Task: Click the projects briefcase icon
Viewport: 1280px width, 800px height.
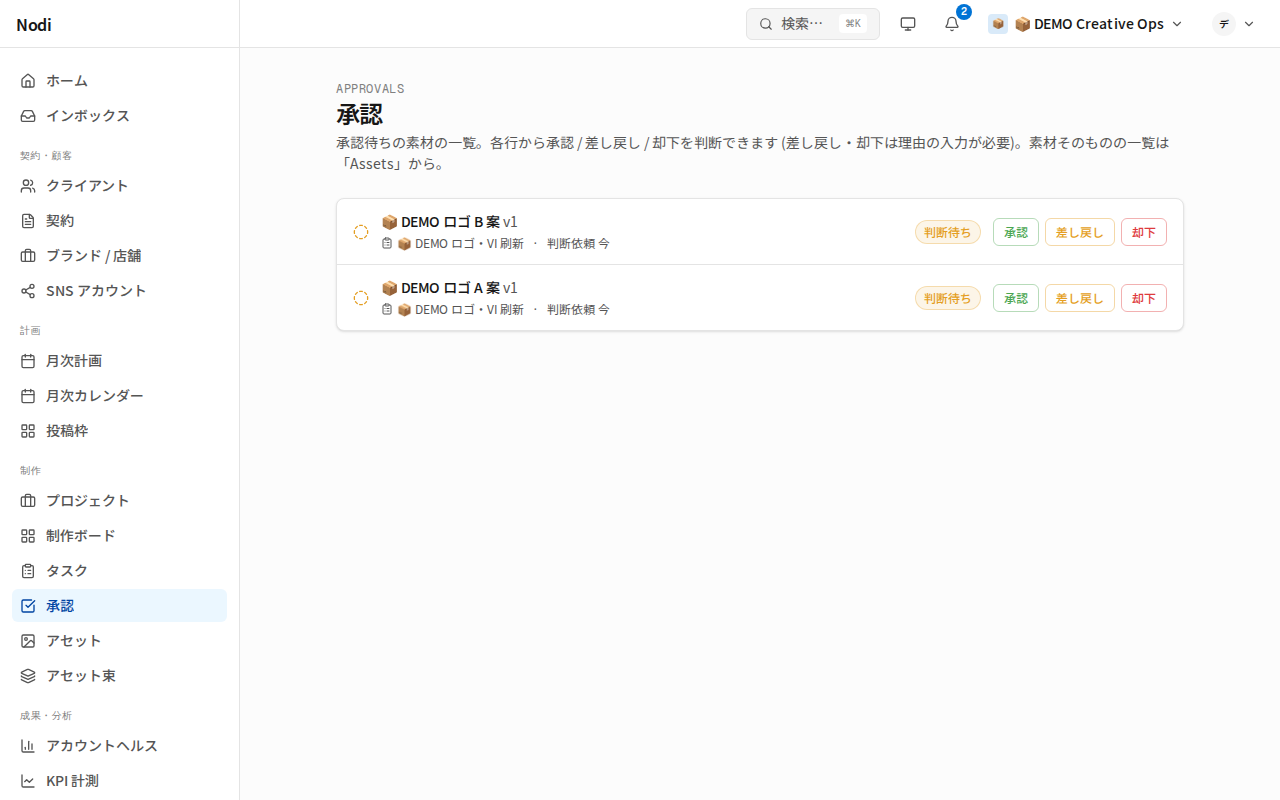Action: click(x=28, y=501)
